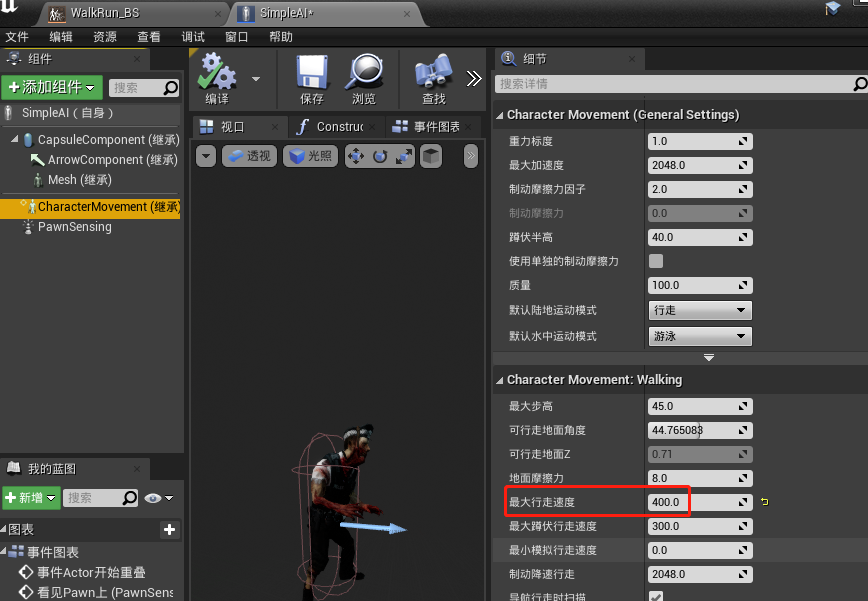Select the Event ActorBeginOverlap entry

point(82,572)
